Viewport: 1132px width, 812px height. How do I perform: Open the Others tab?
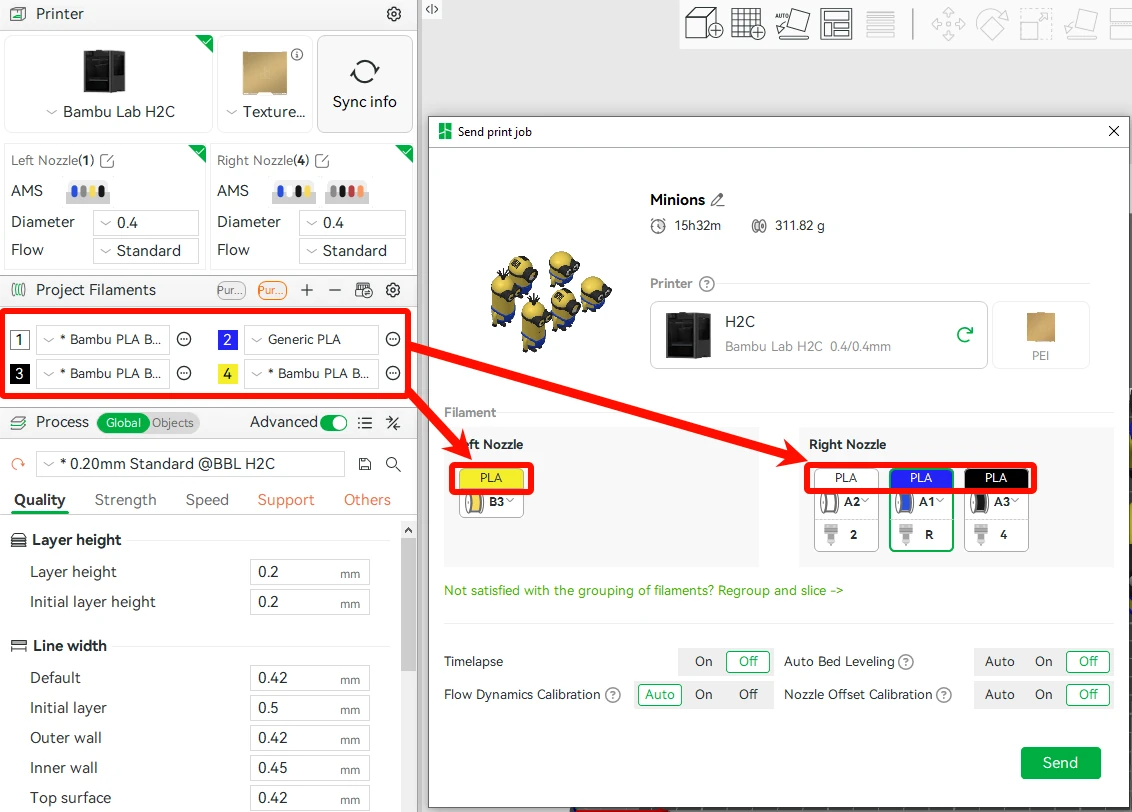[367, 500]
